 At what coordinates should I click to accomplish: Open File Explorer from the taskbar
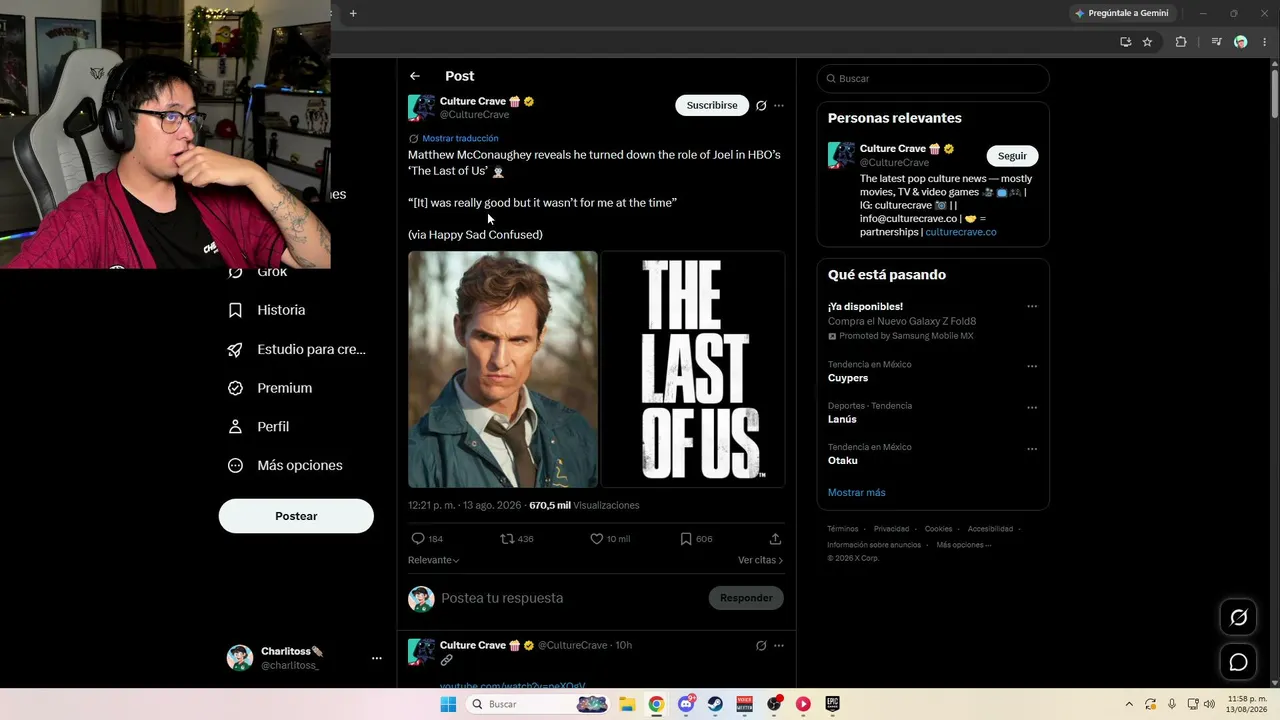click(627, 704)
